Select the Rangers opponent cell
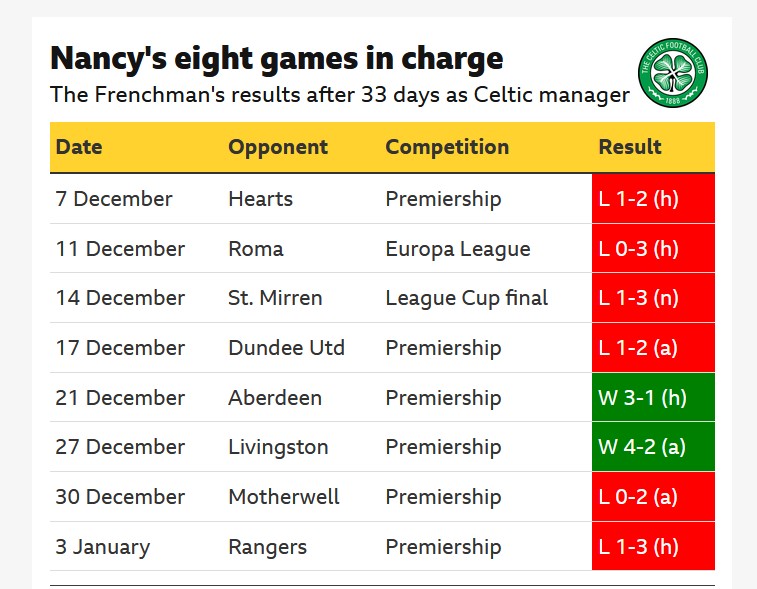This screenshot has height=589, width=757. pos(268,547)
